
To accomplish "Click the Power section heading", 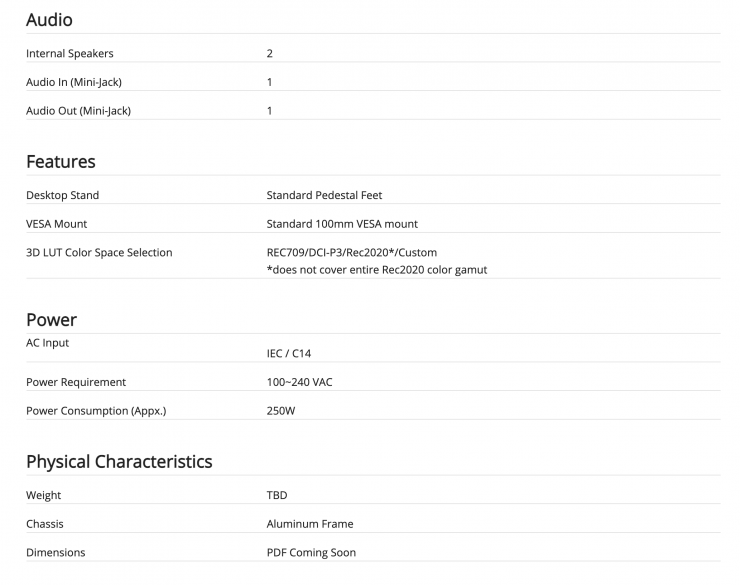I will [x=51, y=320].
